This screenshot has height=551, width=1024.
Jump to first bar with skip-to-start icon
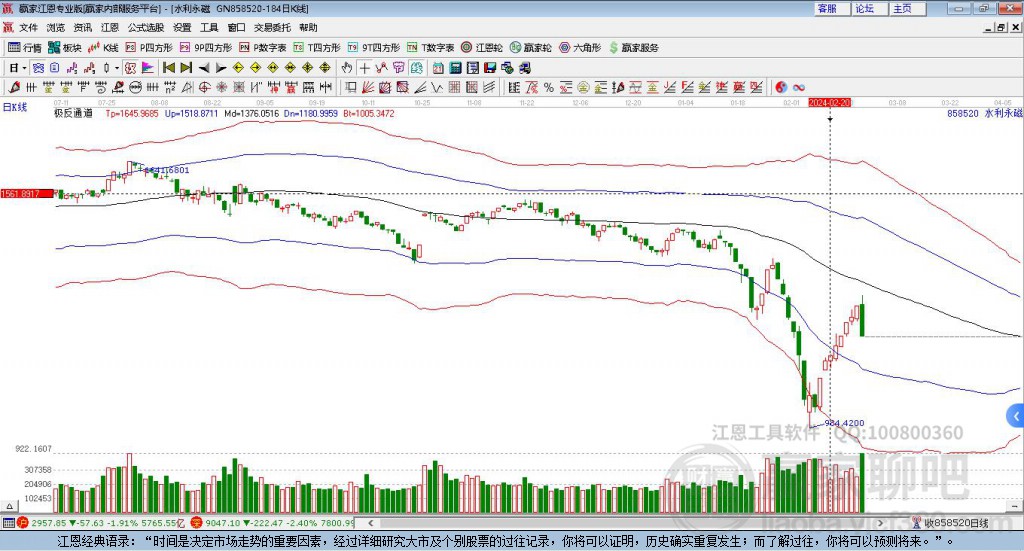point(168,68)
